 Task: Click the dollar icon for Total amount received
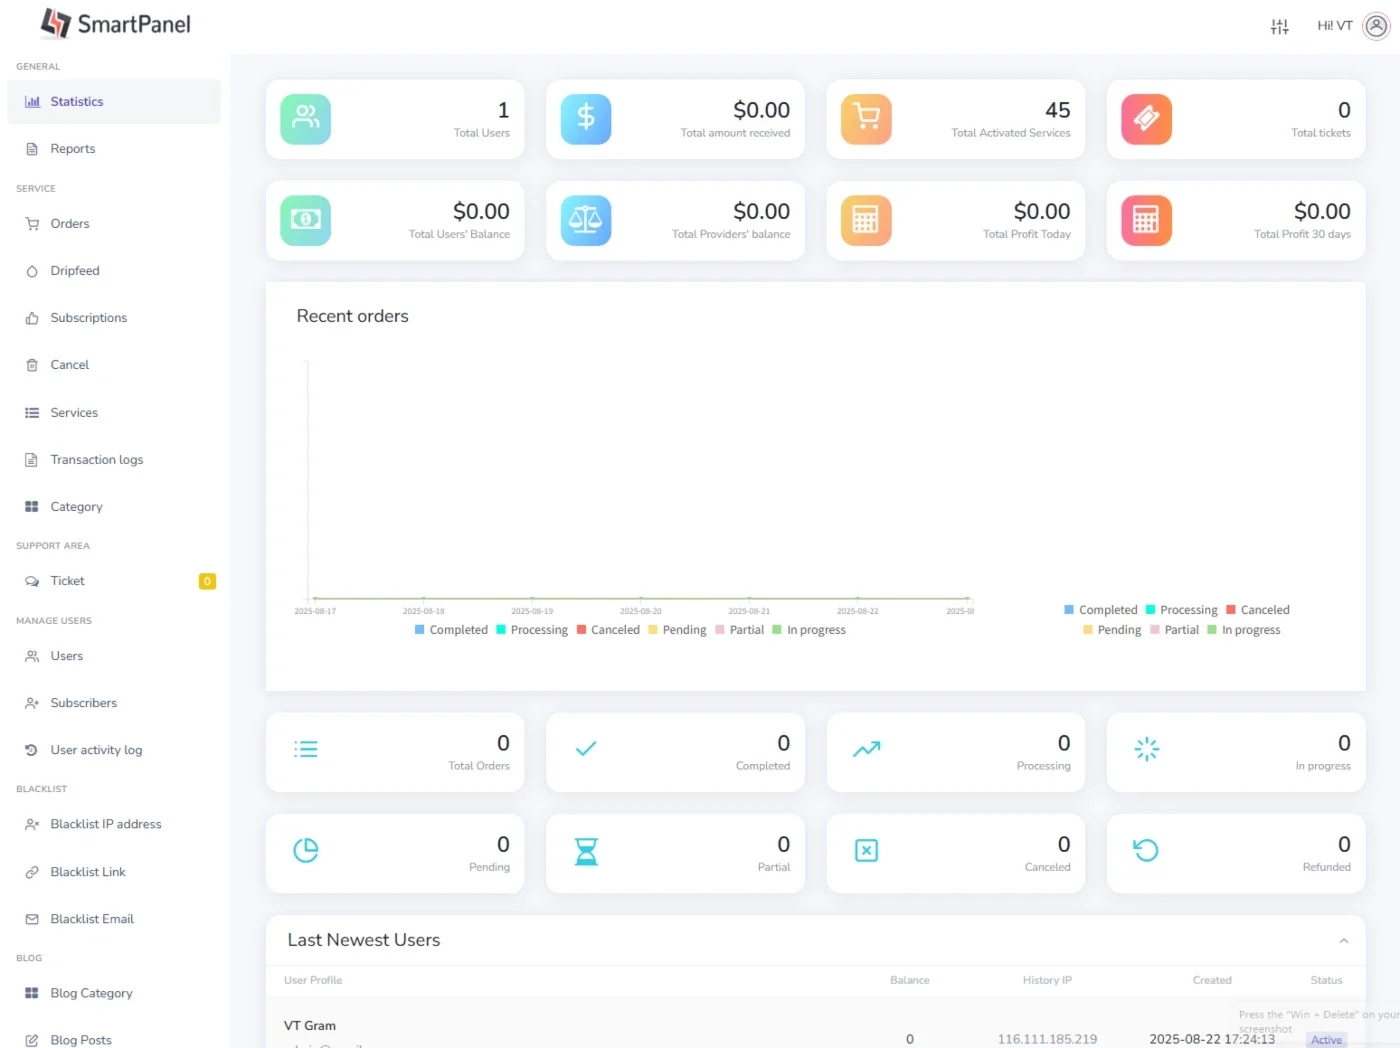[586, 119]
